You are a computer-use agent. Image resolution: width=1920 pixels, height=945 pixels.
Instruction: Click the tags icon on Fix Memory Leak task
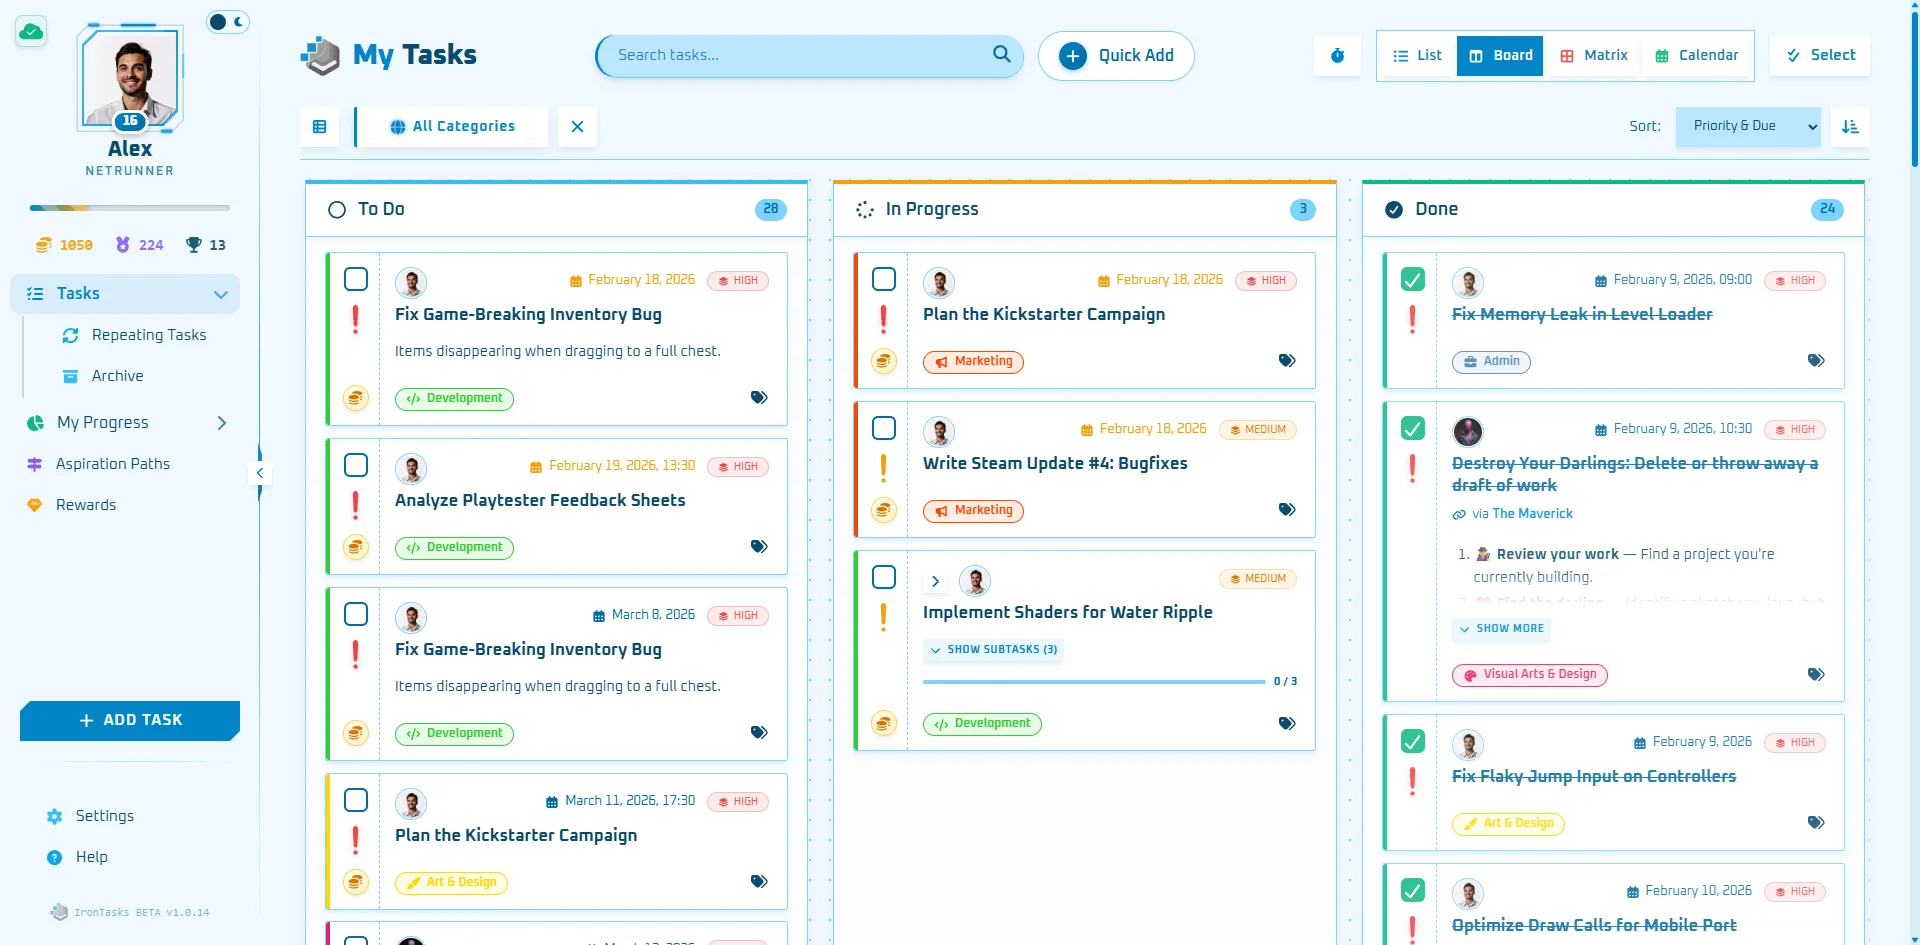(x=1816, y=361)
